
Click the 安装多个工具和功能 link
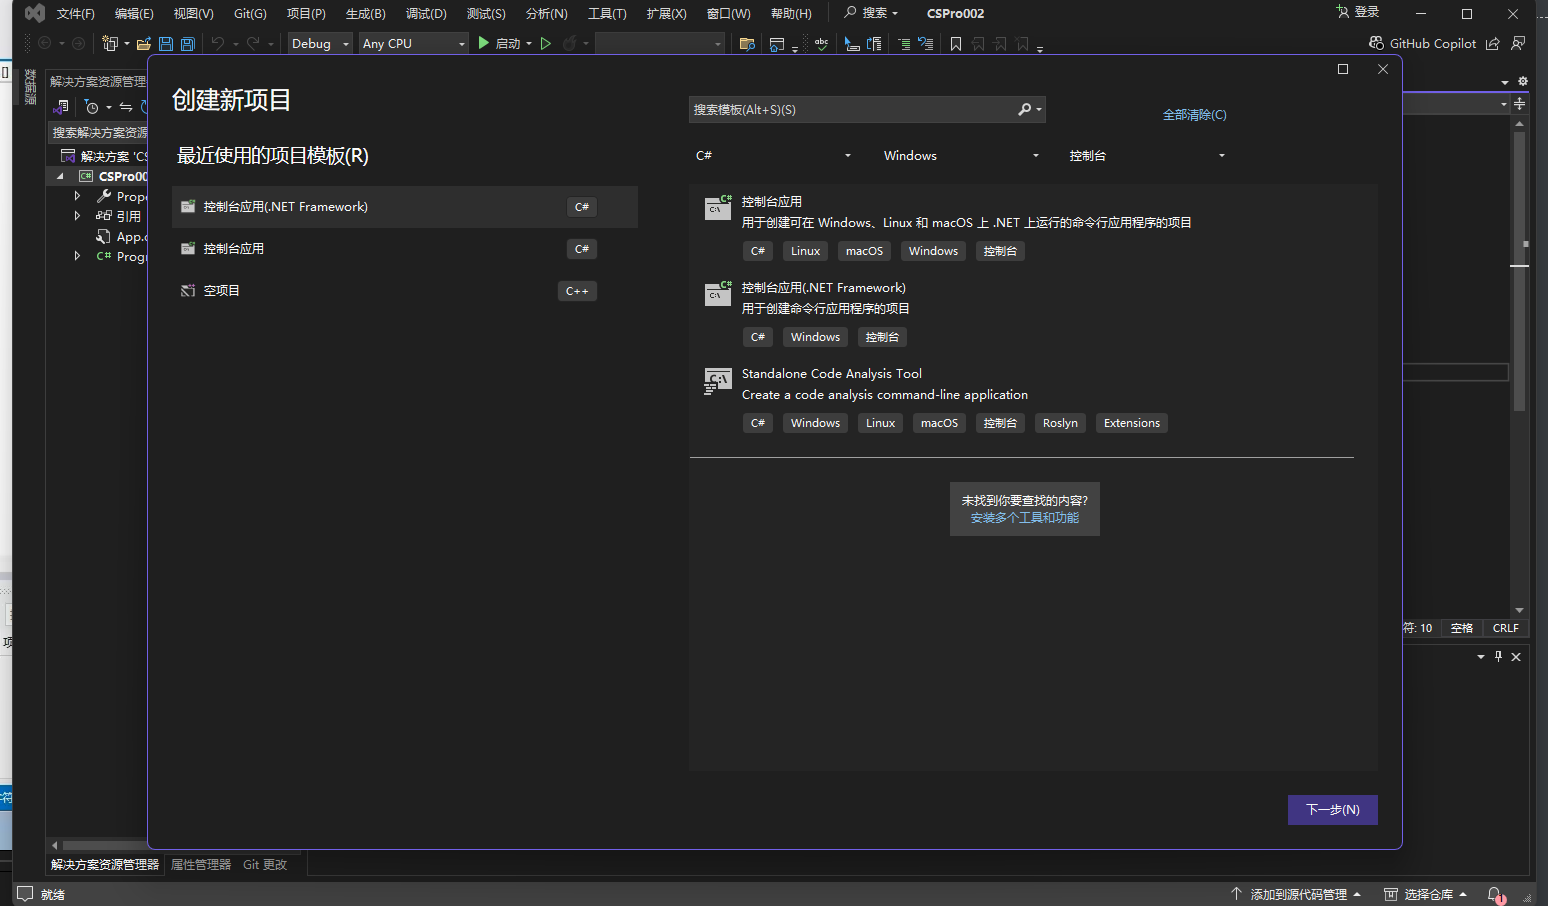1024,518
